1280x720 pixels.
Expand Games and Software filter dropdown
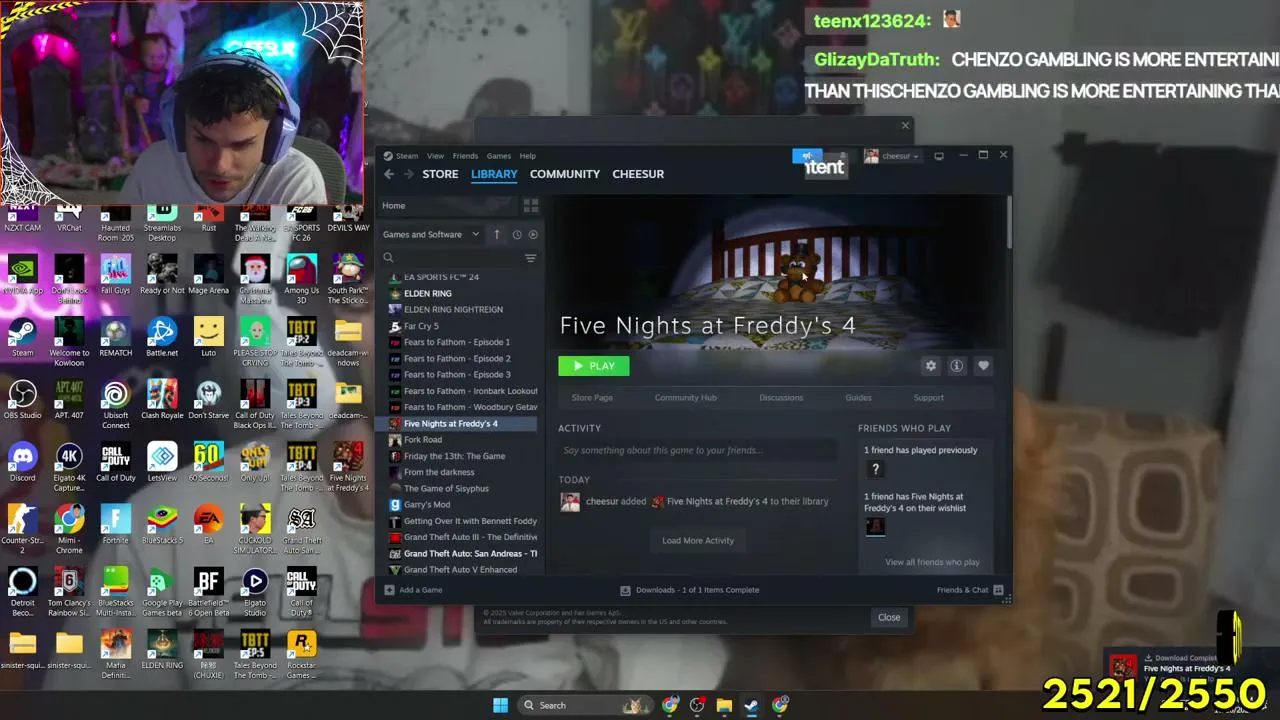[431, 234]
